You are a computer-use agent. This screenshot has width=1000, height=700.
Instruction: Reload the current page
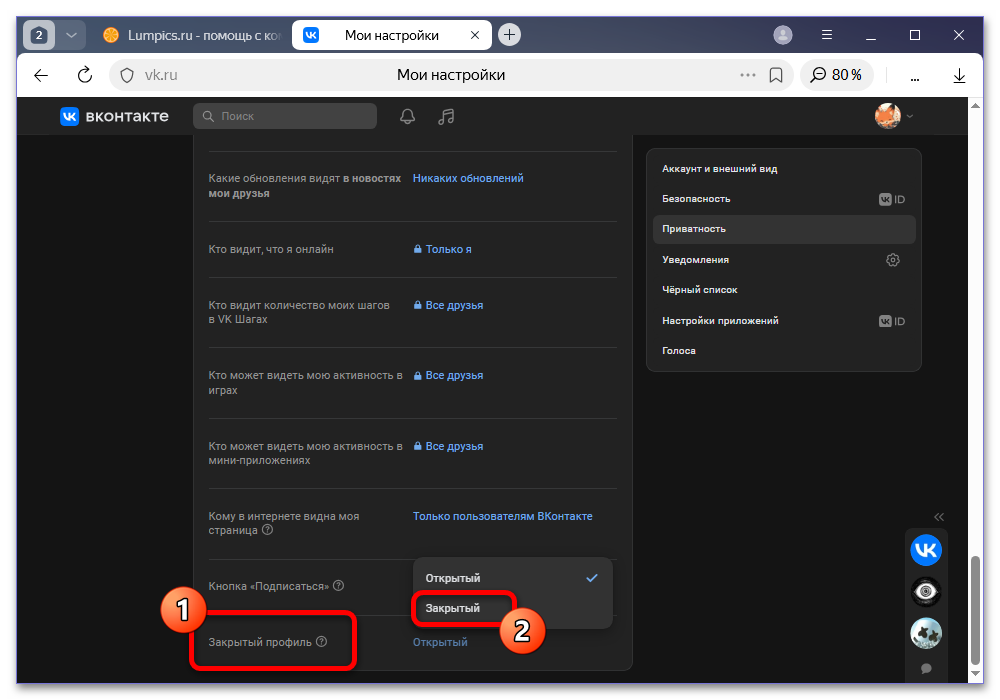click(85, 75)
